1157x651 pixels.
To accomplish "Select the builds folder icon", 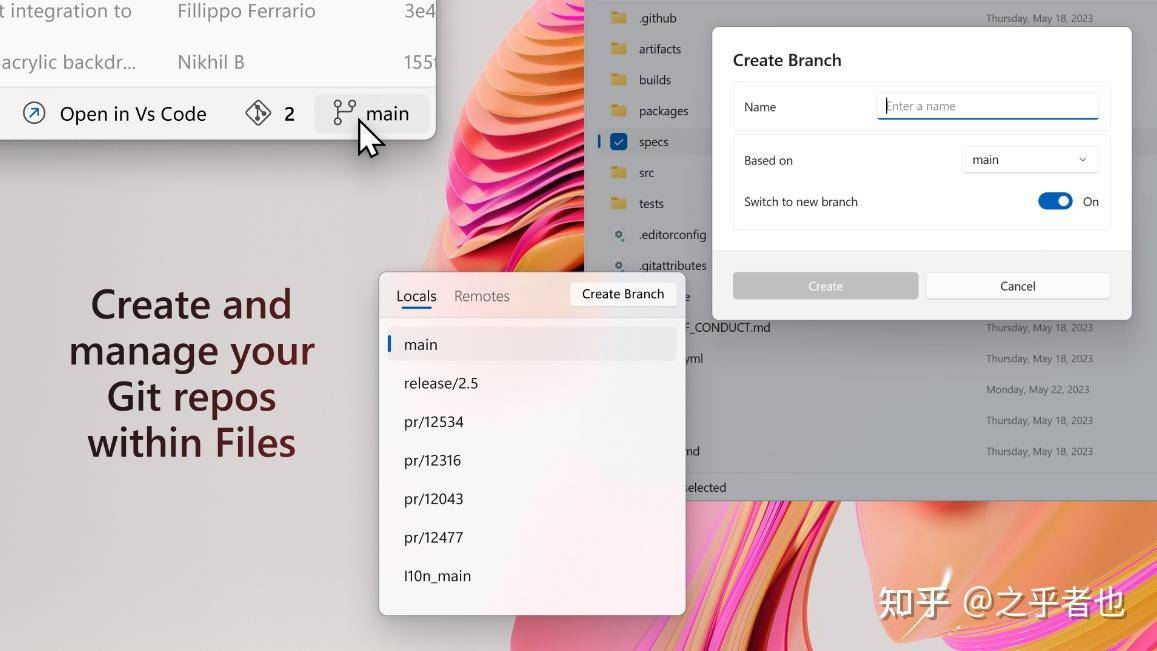I will [618, 80].
